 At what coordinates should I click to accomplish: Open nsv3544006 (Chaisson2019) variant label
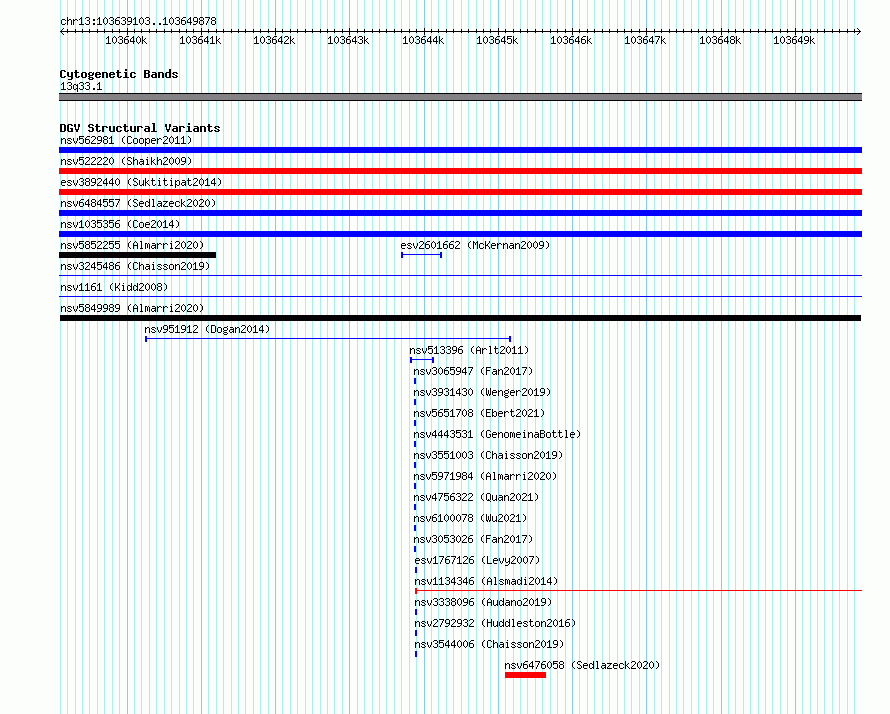489,644
